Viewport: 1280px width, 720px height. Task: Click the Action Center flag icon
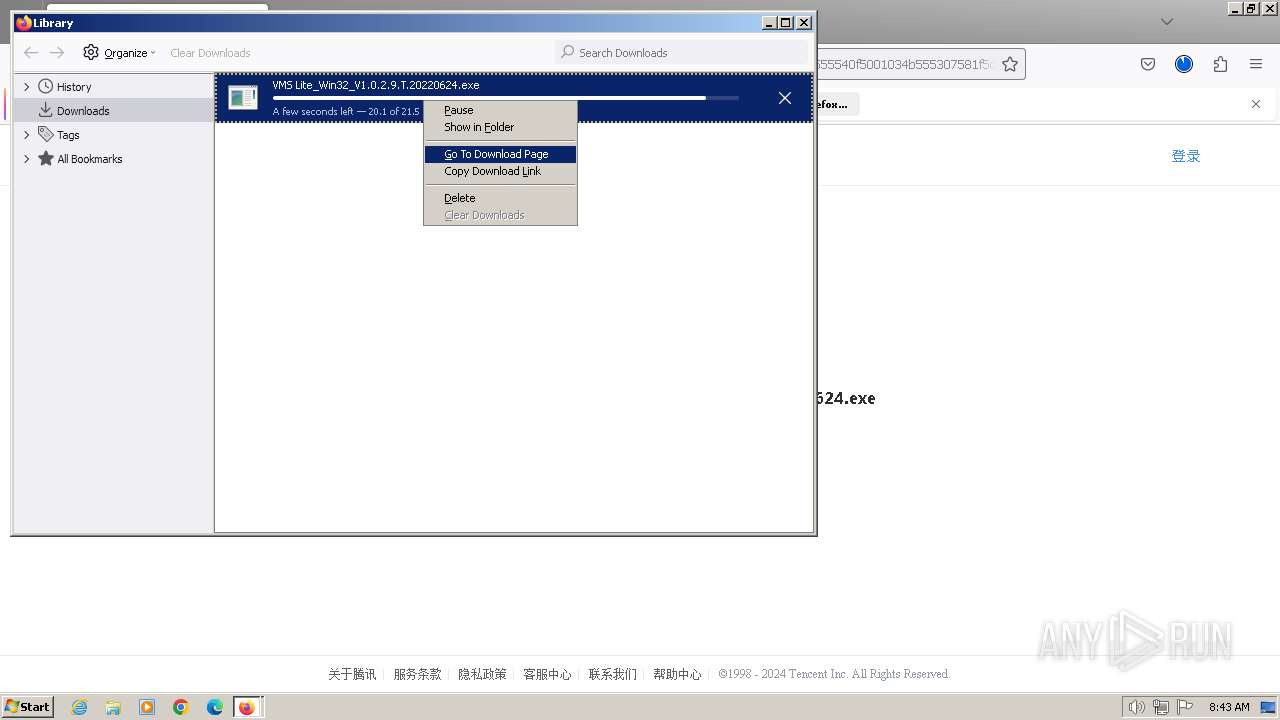[1185, 707]
